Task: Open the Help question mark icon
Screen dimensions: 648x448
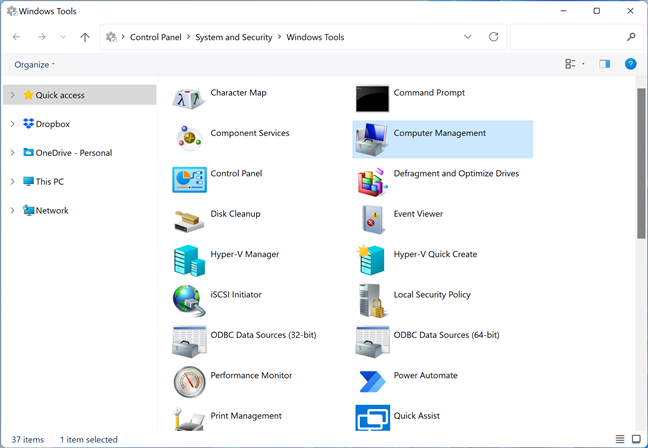Action: point(630,64)
